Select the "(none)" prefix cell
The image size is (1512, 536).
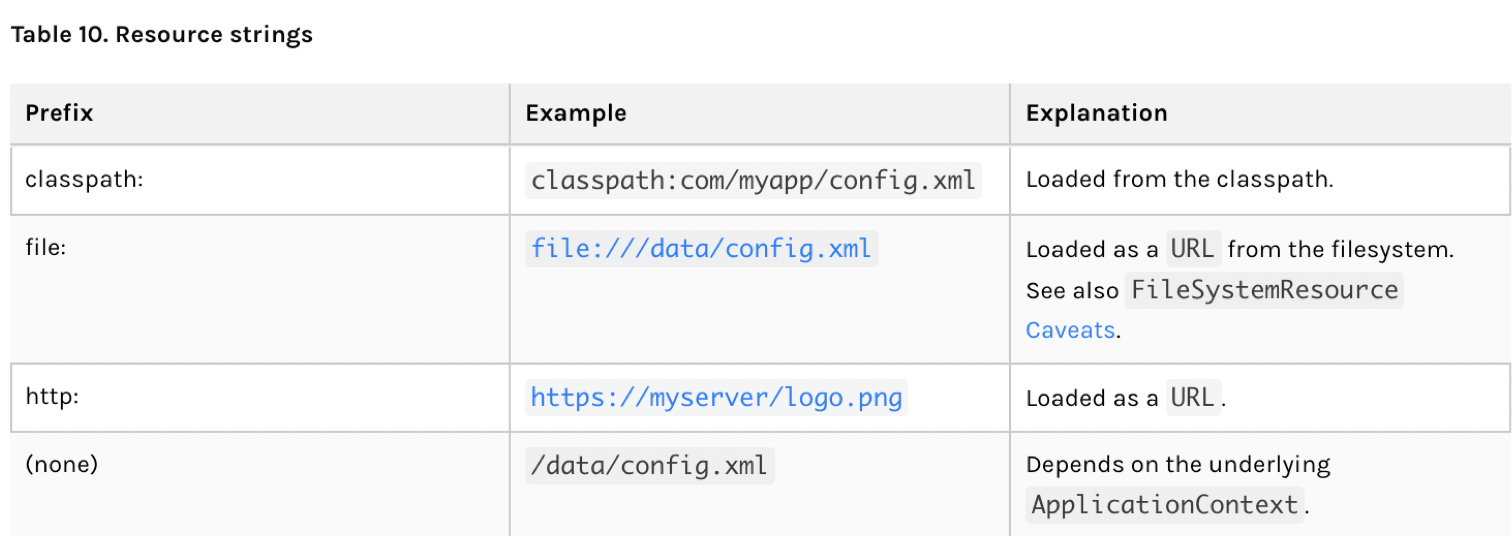(x=61, y=465)
